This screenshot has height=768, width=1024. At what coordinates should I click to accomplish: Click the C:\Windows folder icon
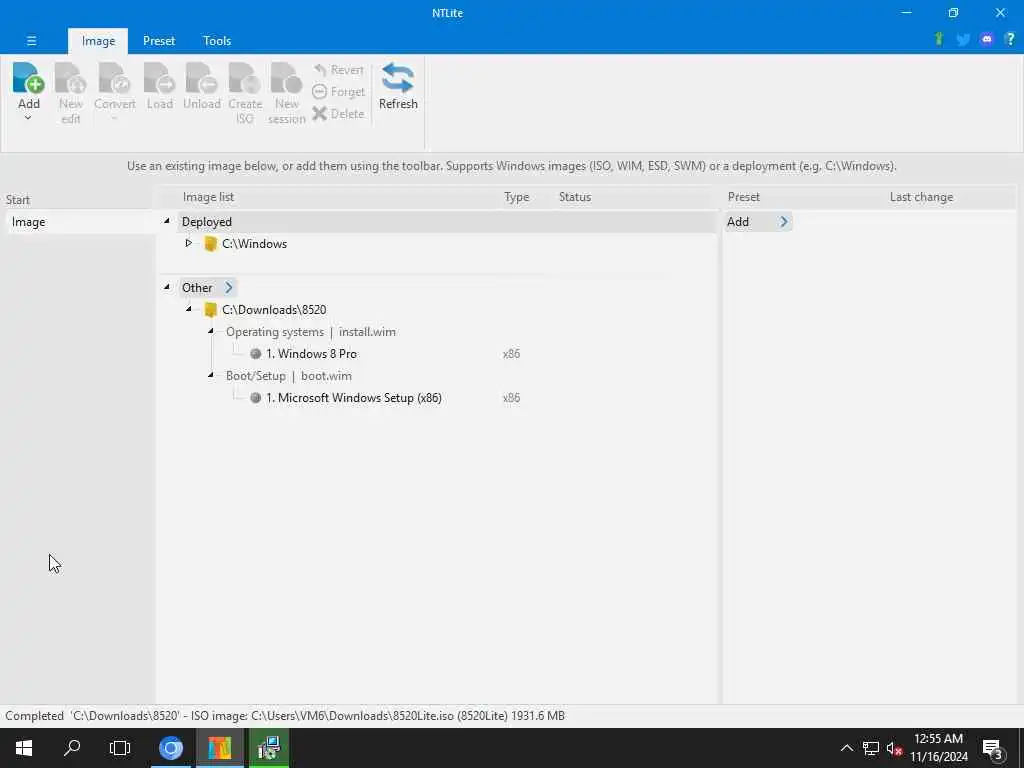(x=210, y=244)
